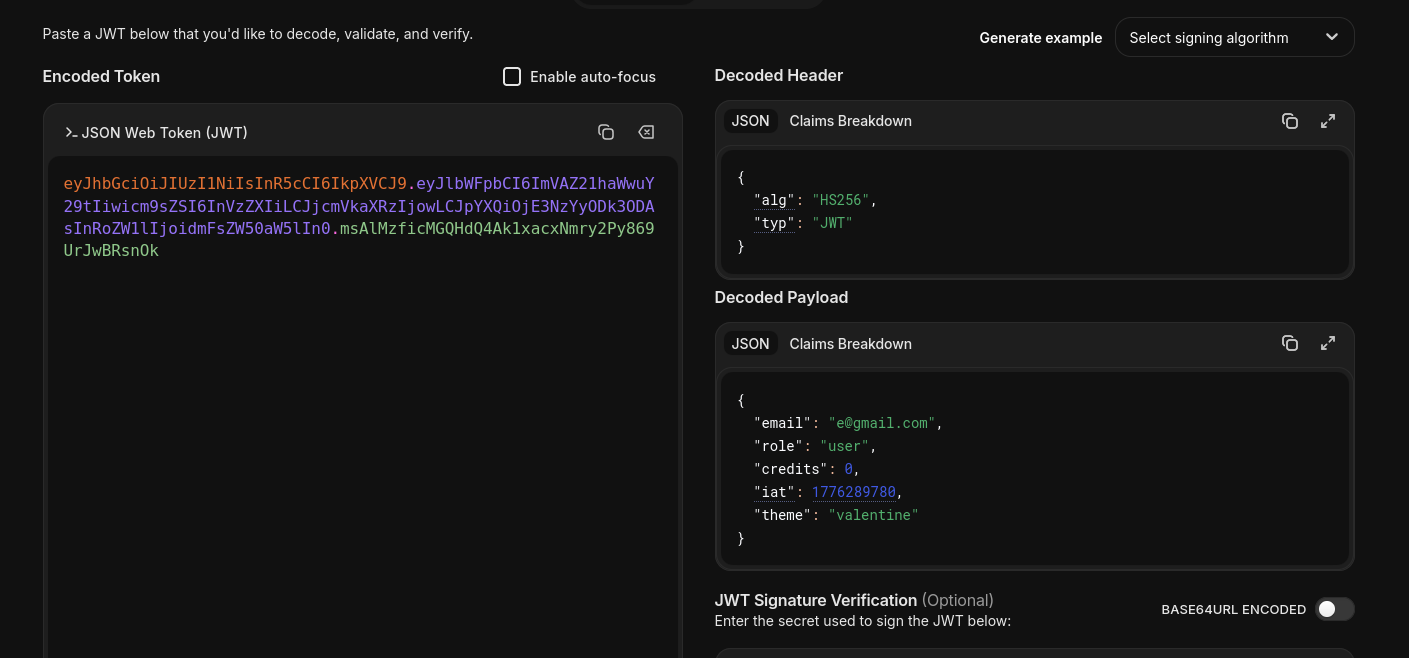Select JSON tab in Decoded Header
Image resolution: width=1409 pixels, height=658 pixels.
point(750,121)
